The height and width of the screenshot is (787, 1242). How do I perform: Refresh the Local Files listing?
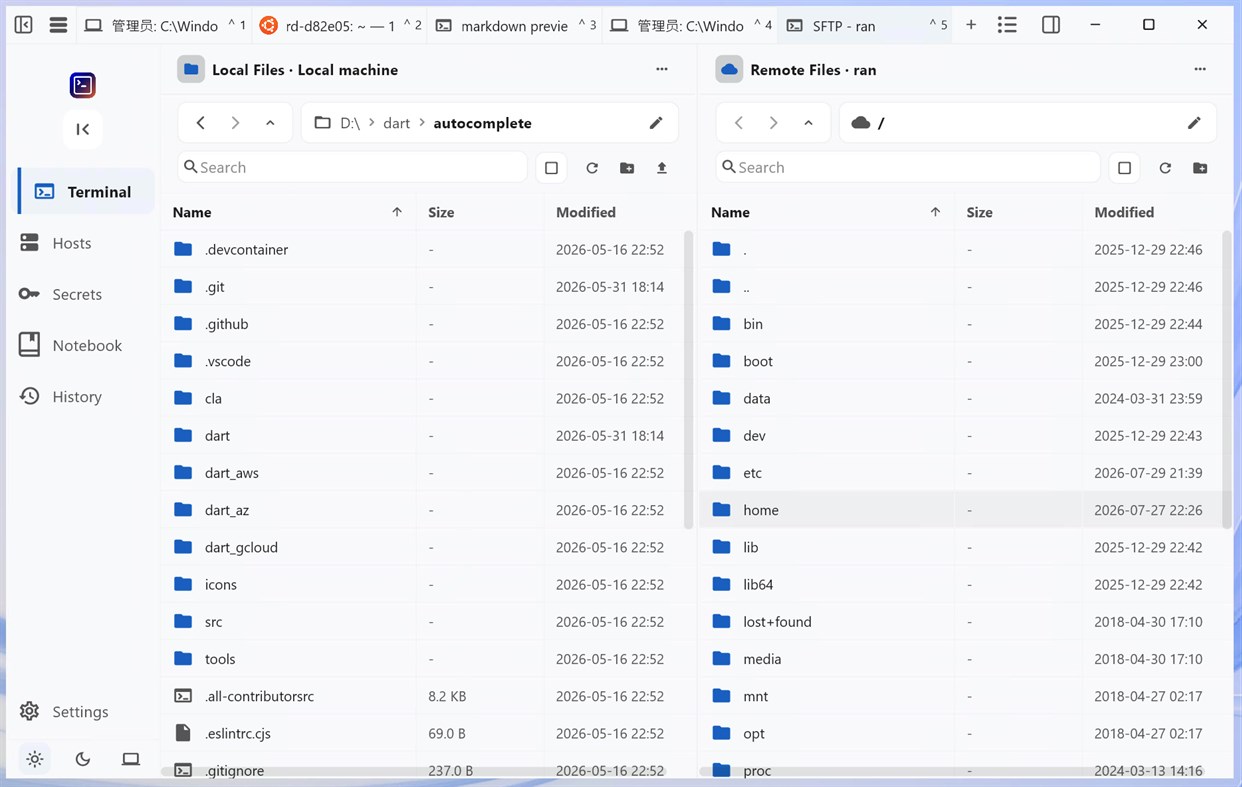592,168
